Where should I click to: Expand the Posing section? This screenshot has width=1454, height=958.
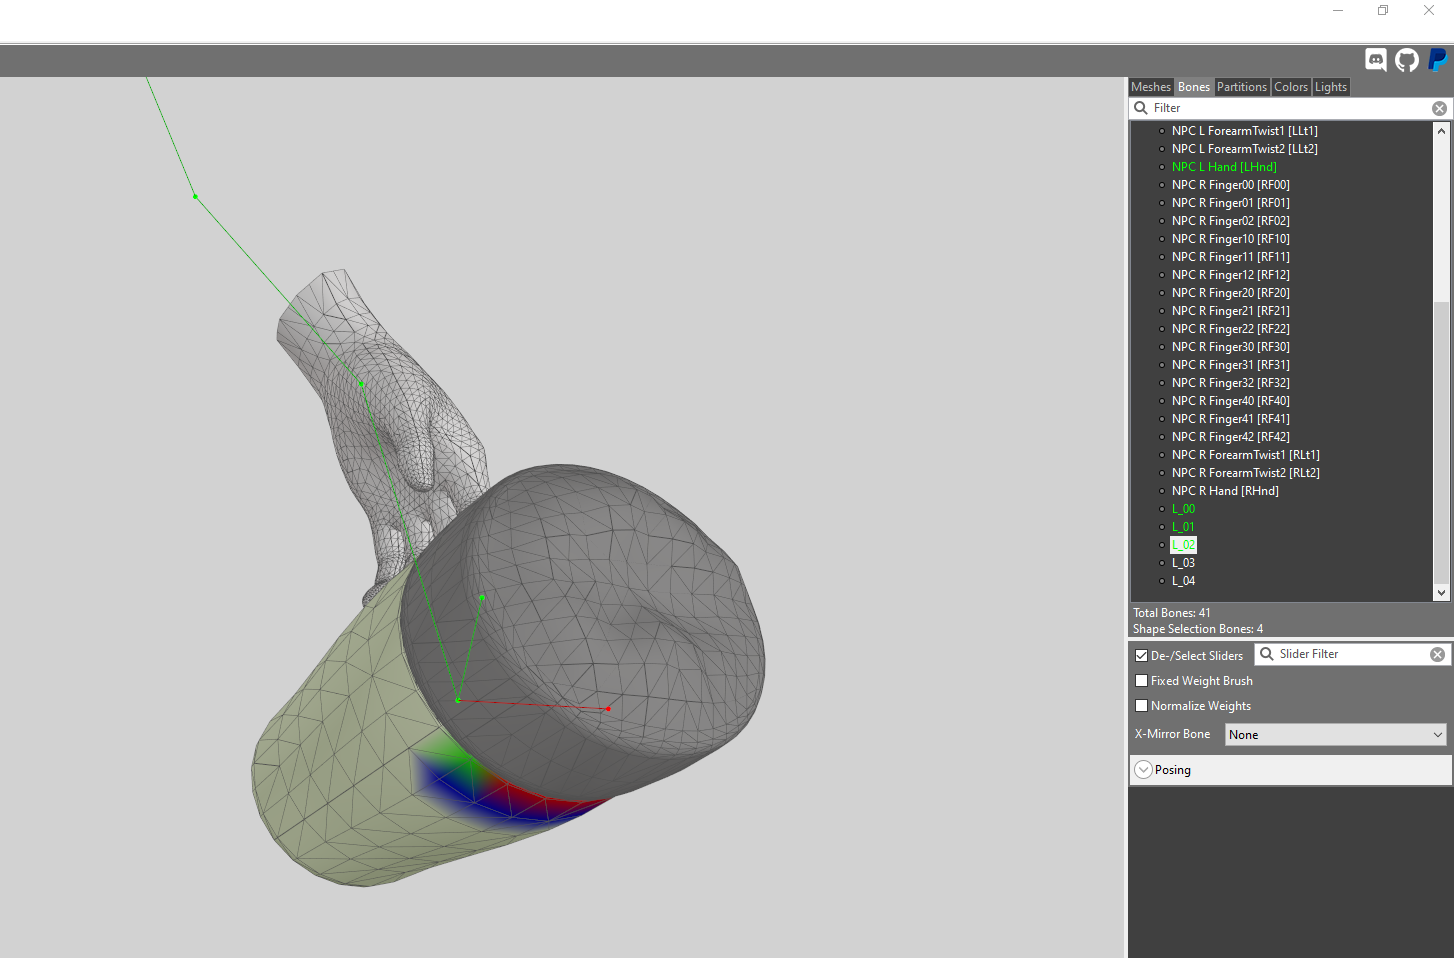(1144, 770)
